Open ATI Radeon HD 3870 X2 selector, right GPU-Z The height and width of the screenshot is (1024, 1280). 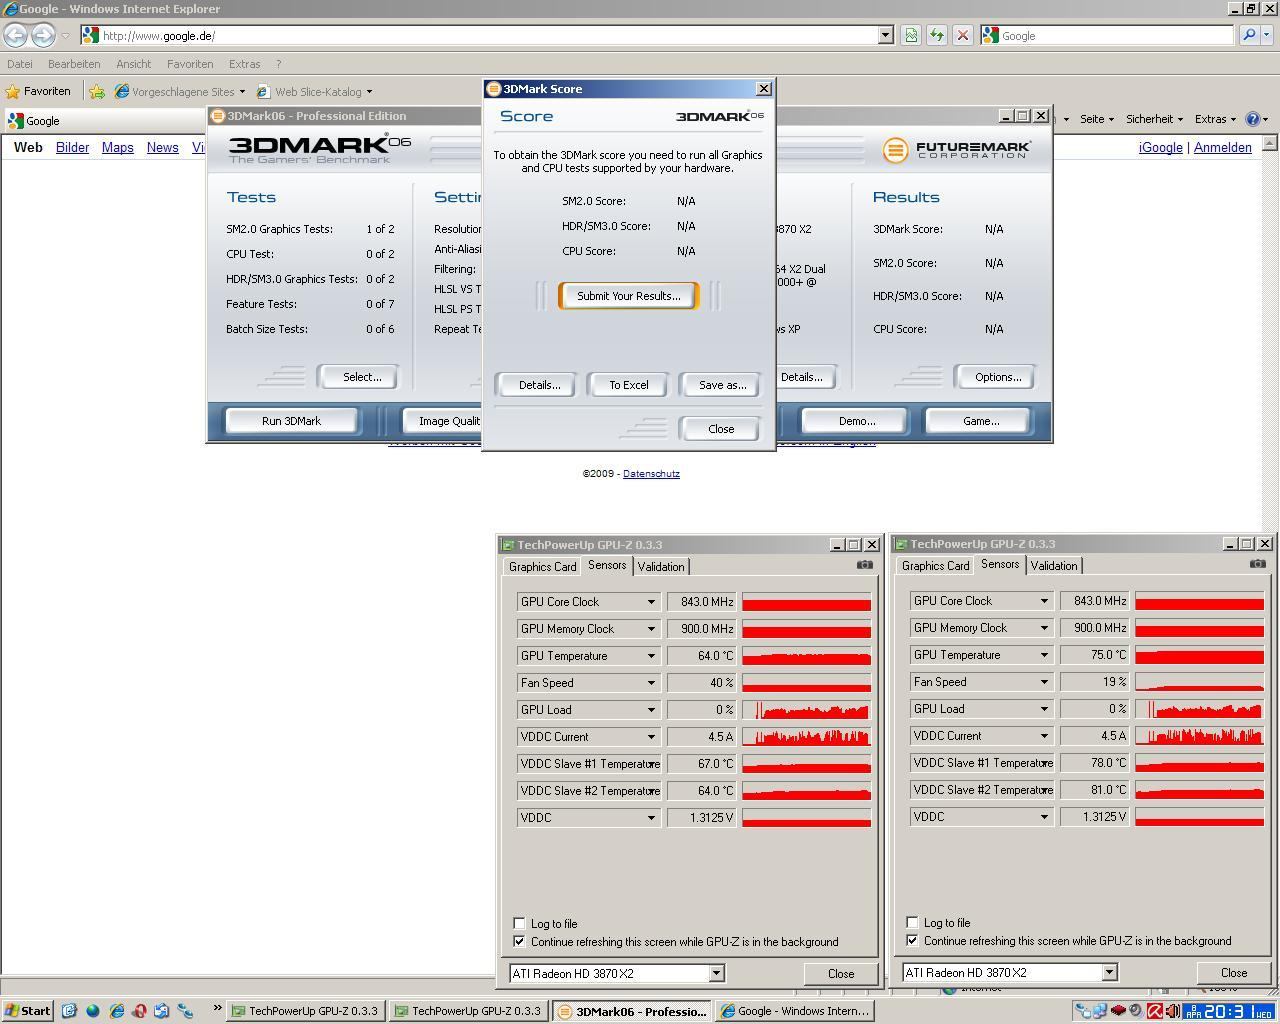[1109, 972]
